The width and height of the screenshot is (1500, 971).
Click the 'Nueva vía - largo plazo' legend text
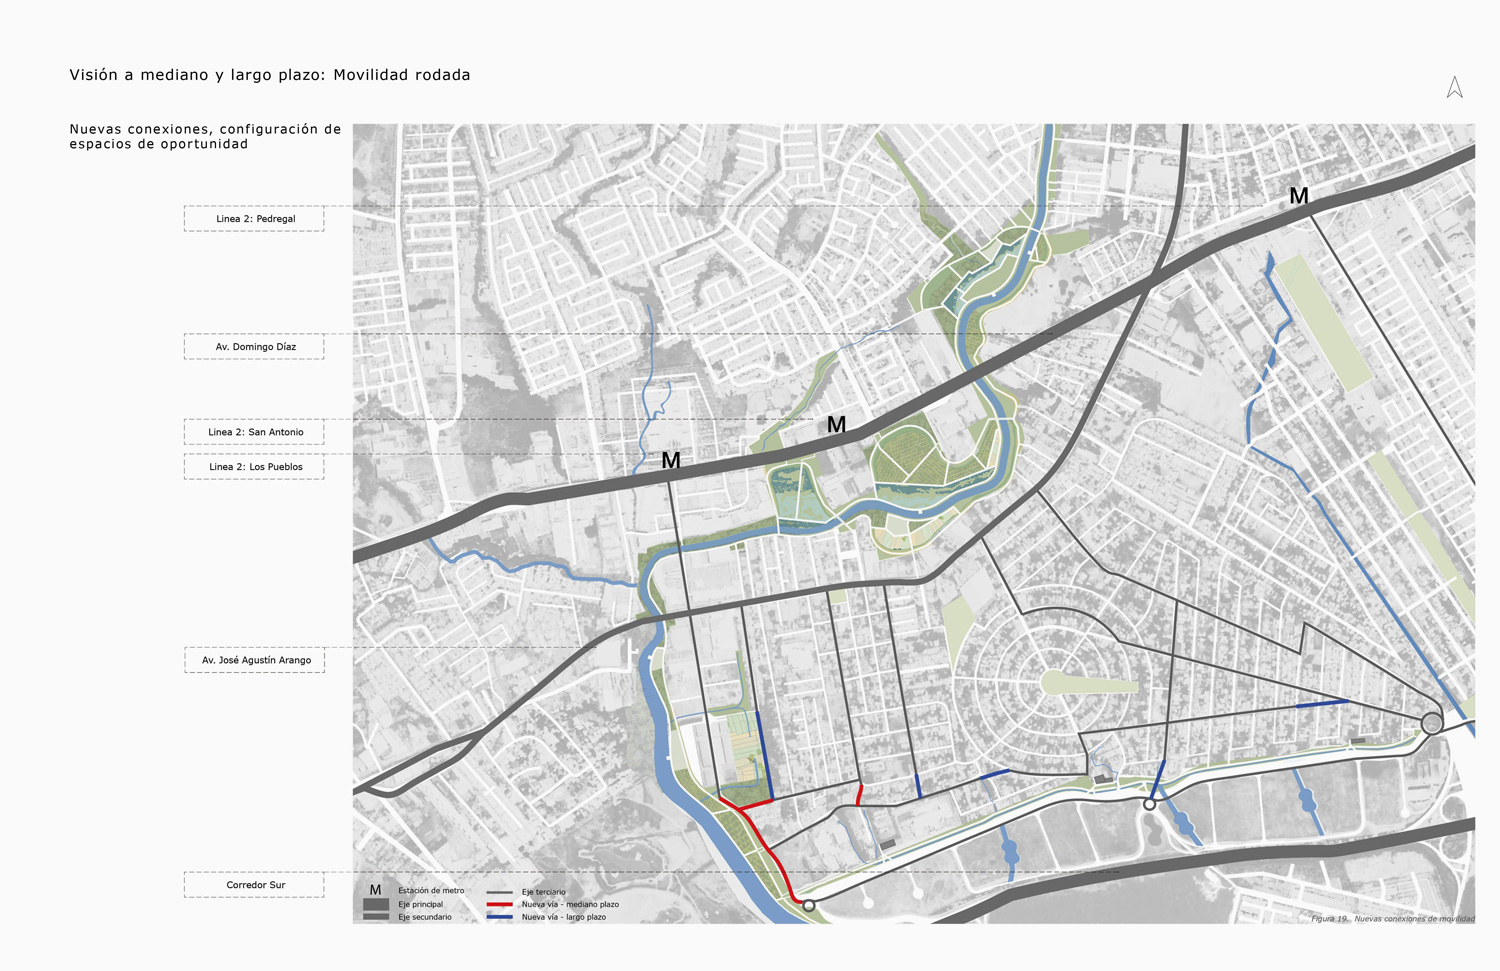coord(563,917)
